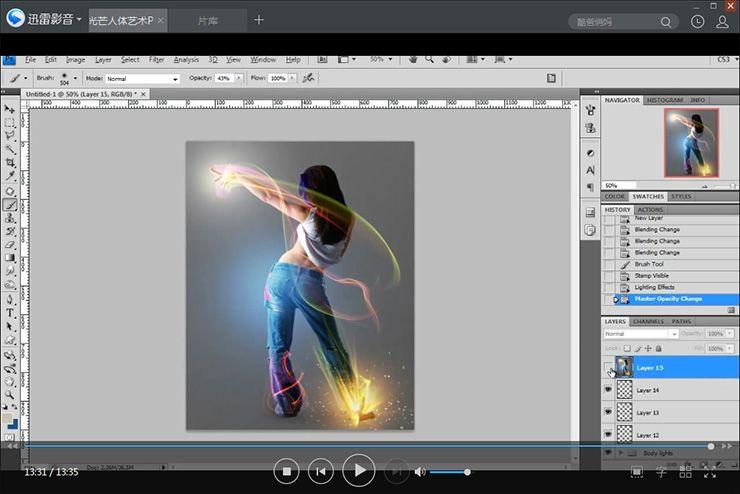Select the Horizontal Type tool

[9, 313]
